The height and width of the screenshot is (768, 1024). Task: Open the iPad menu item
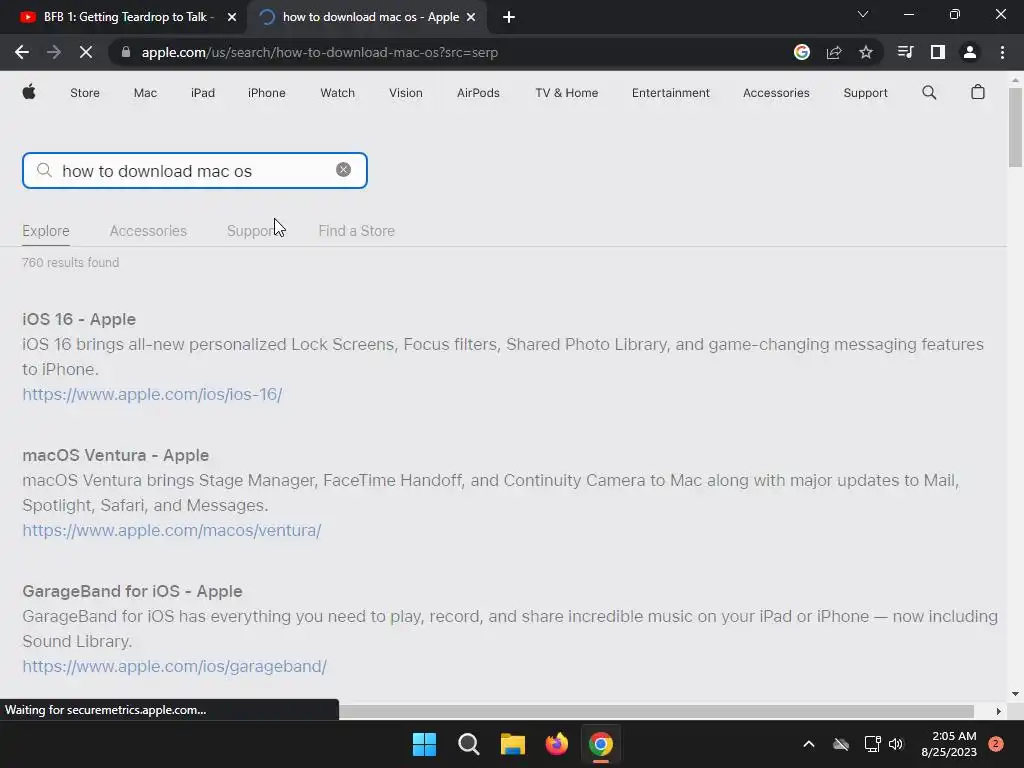click(202, 93)
